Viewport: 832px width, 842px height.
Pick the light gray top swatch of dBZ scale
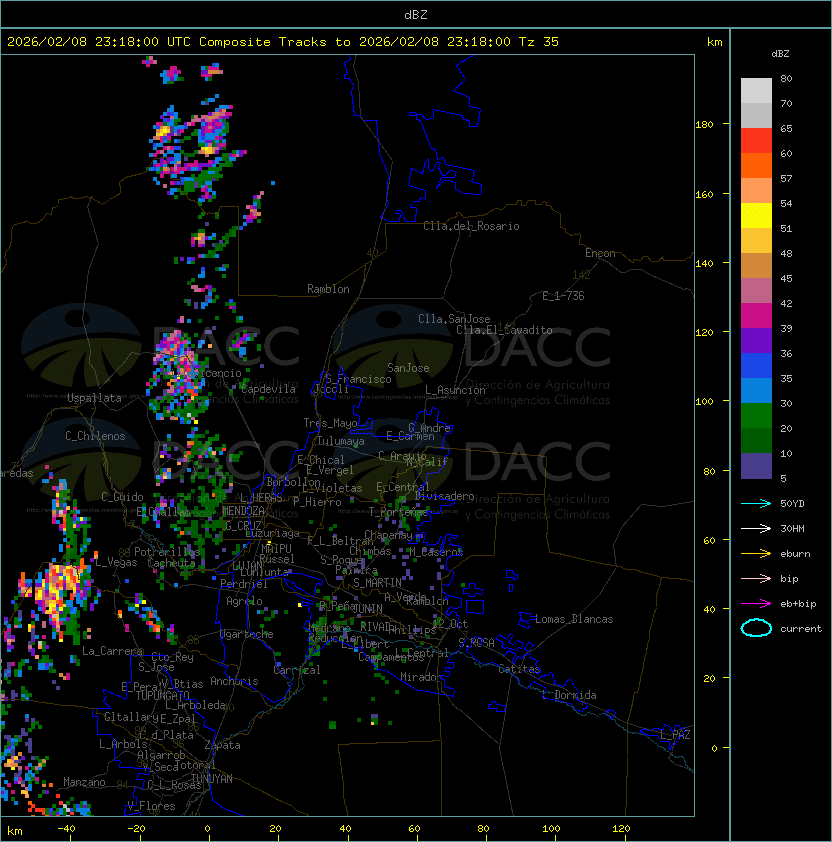pos(756,90)
